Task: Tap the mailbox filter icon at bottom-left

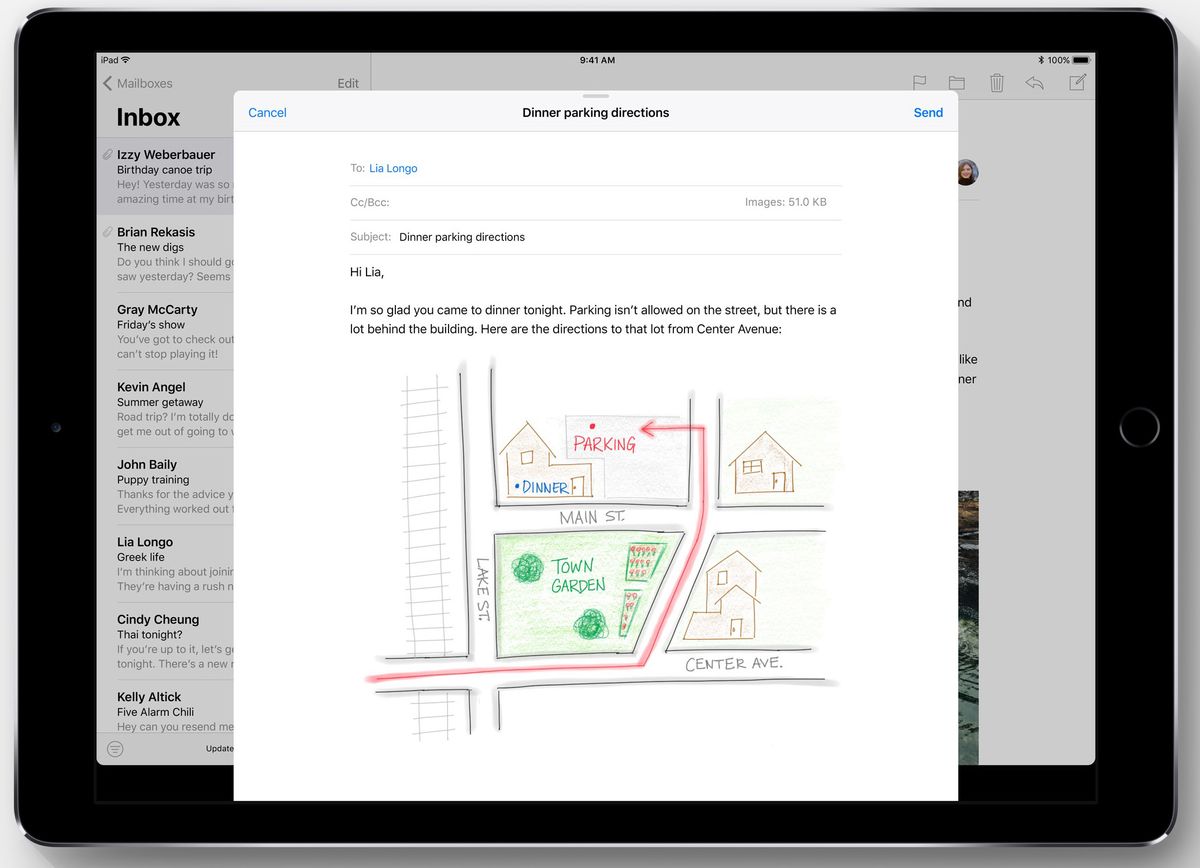Action: 115,748
